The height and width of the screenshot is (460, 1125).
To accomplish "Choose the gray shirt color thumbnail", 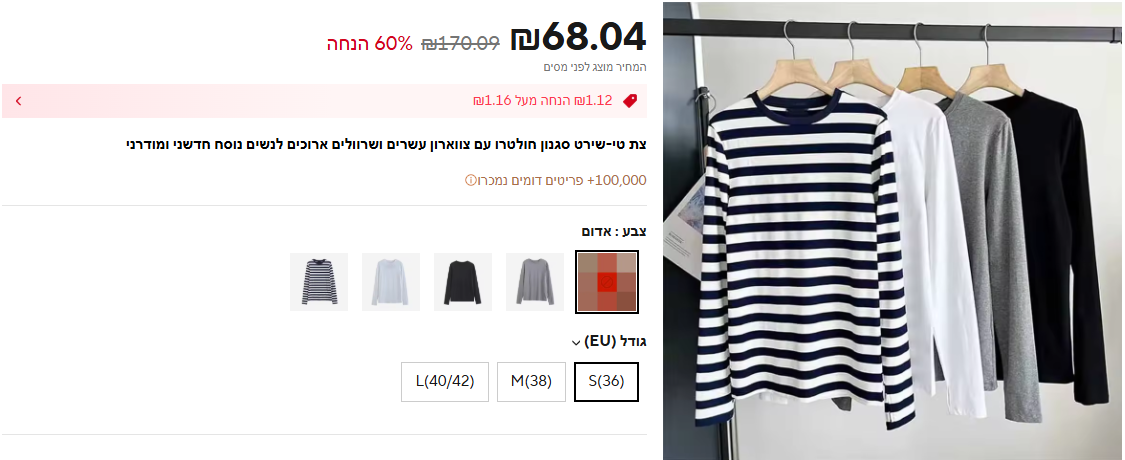I will point(535,282).
